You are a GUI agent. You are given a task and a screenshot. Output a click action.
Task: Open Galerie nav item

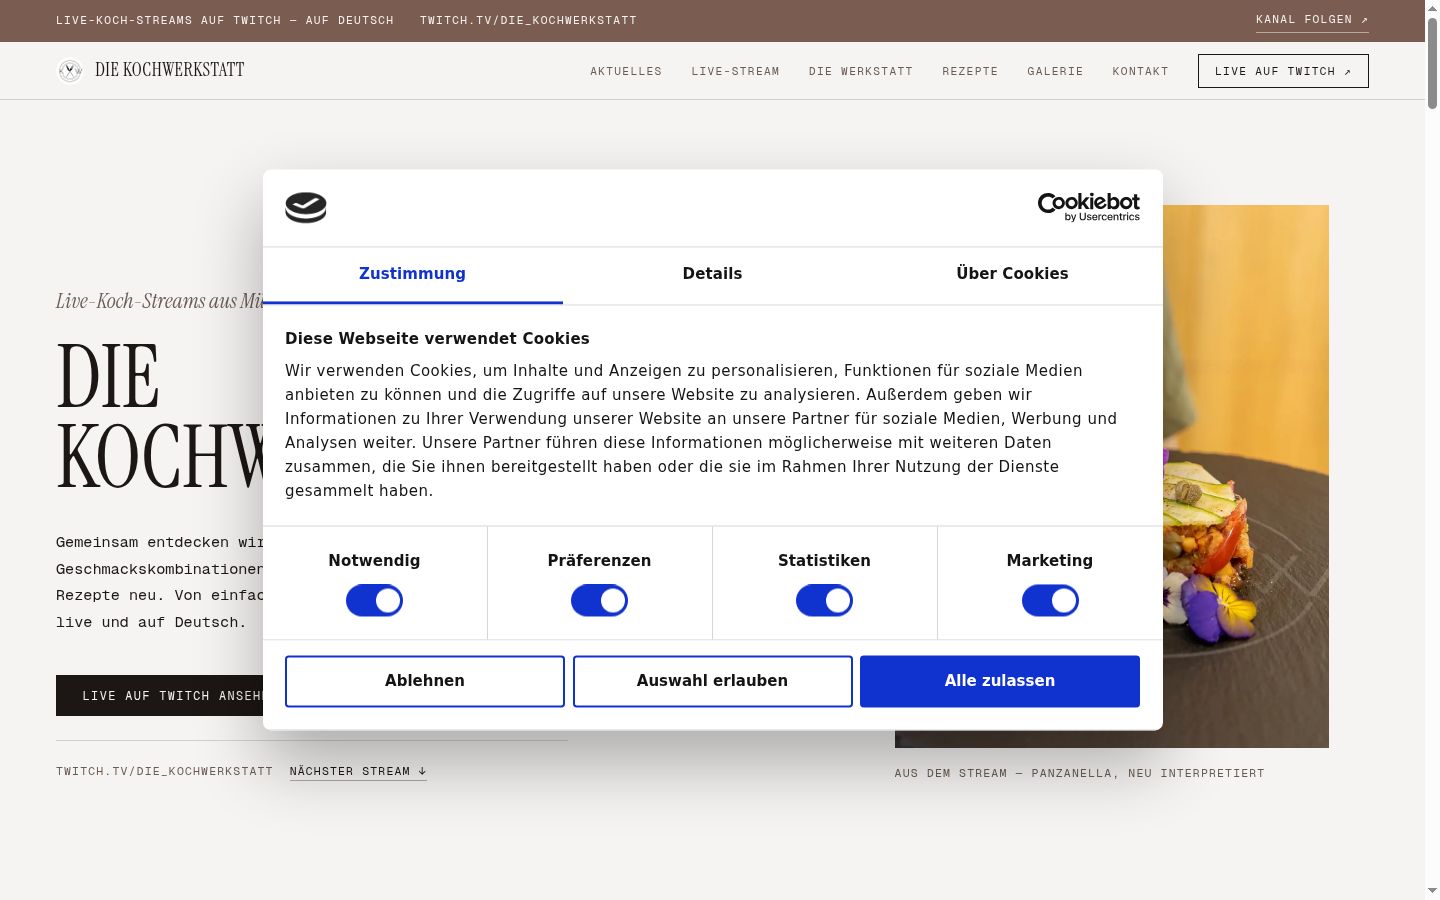[x=1055, y=71]
